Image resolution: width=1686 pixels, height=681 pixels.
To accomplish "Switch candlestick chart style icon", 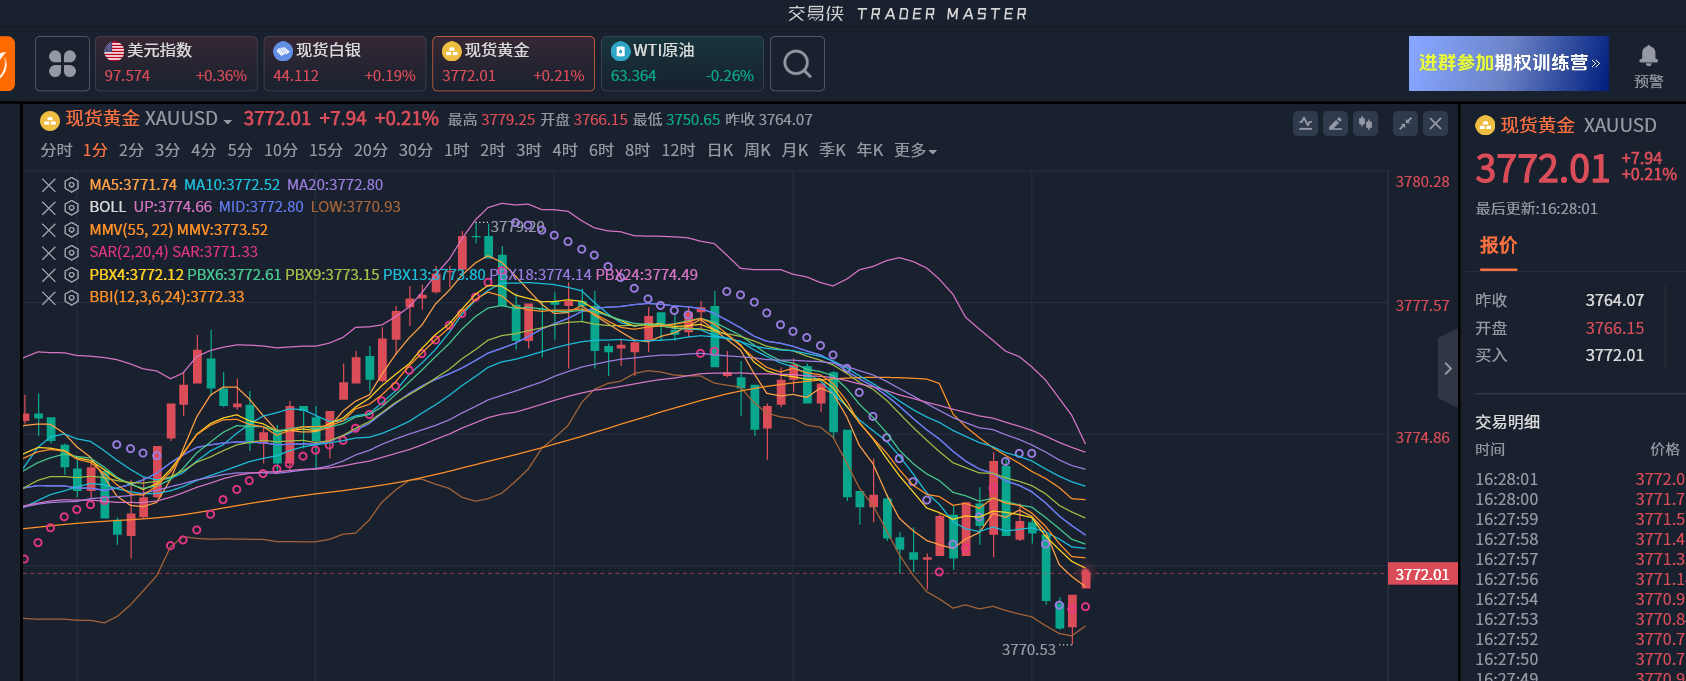I will 1365,124.
